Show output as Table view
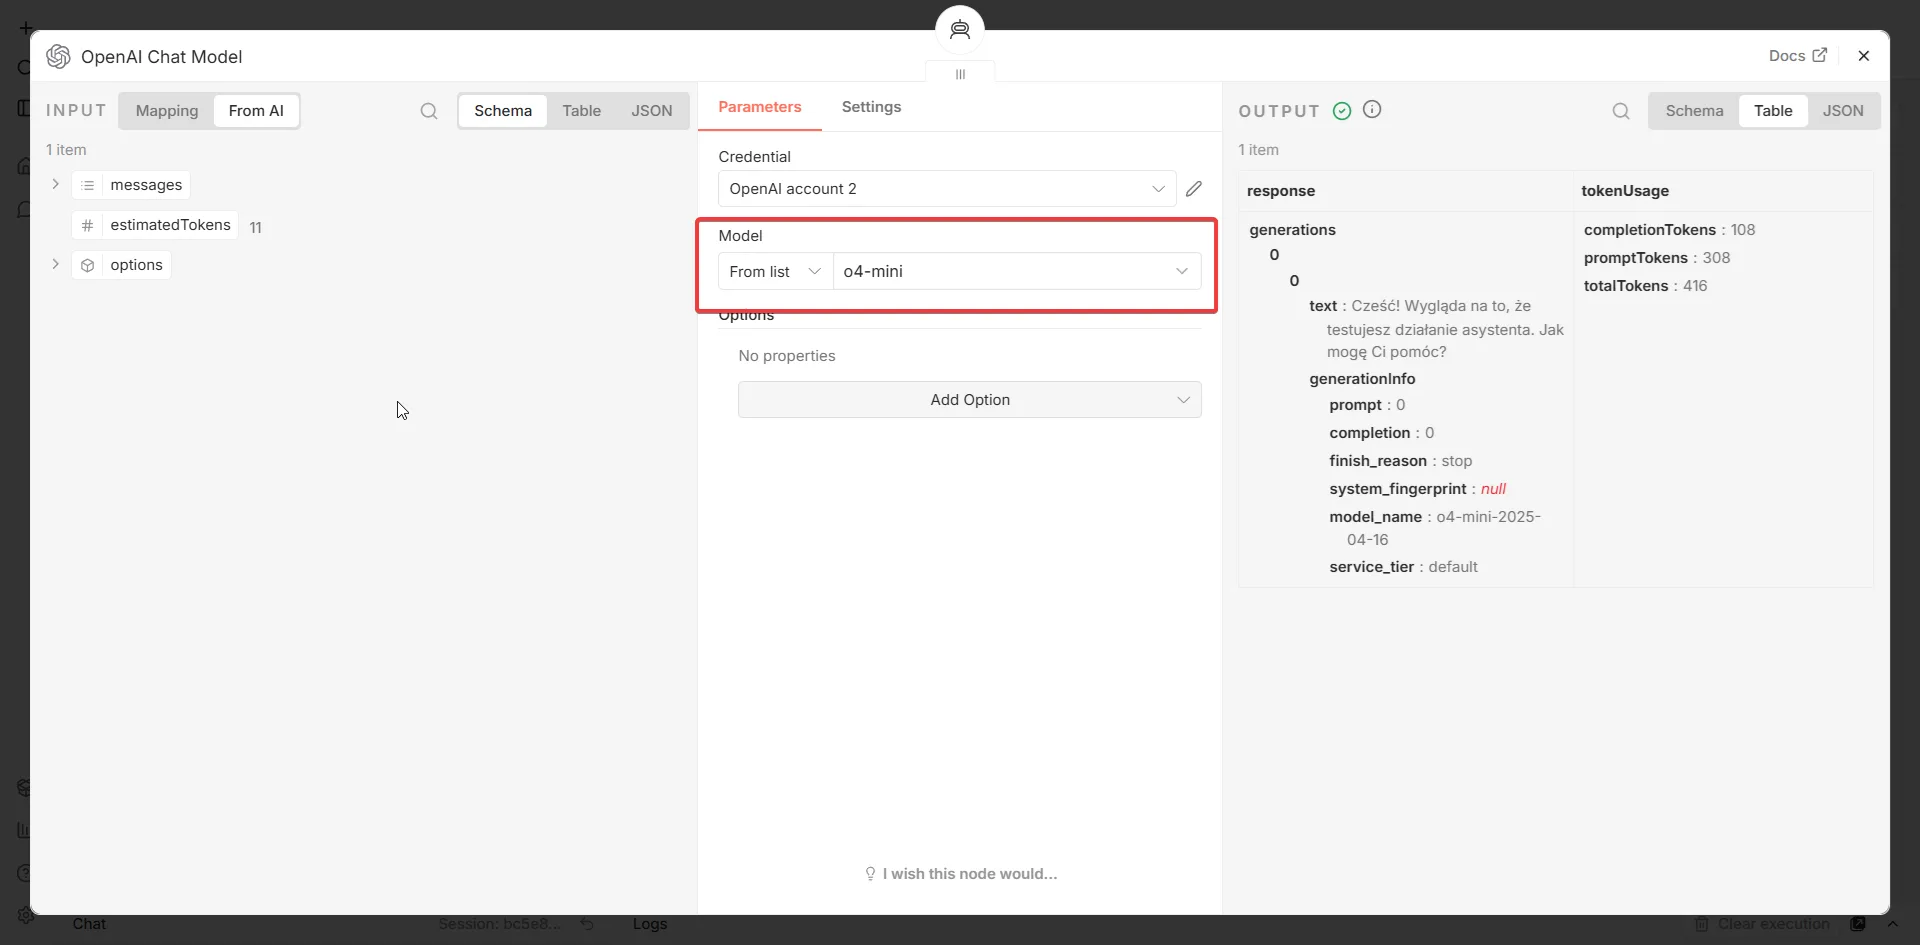Image resolution: width=1920 pixels, height=945 pixels. click(1773, 111)
